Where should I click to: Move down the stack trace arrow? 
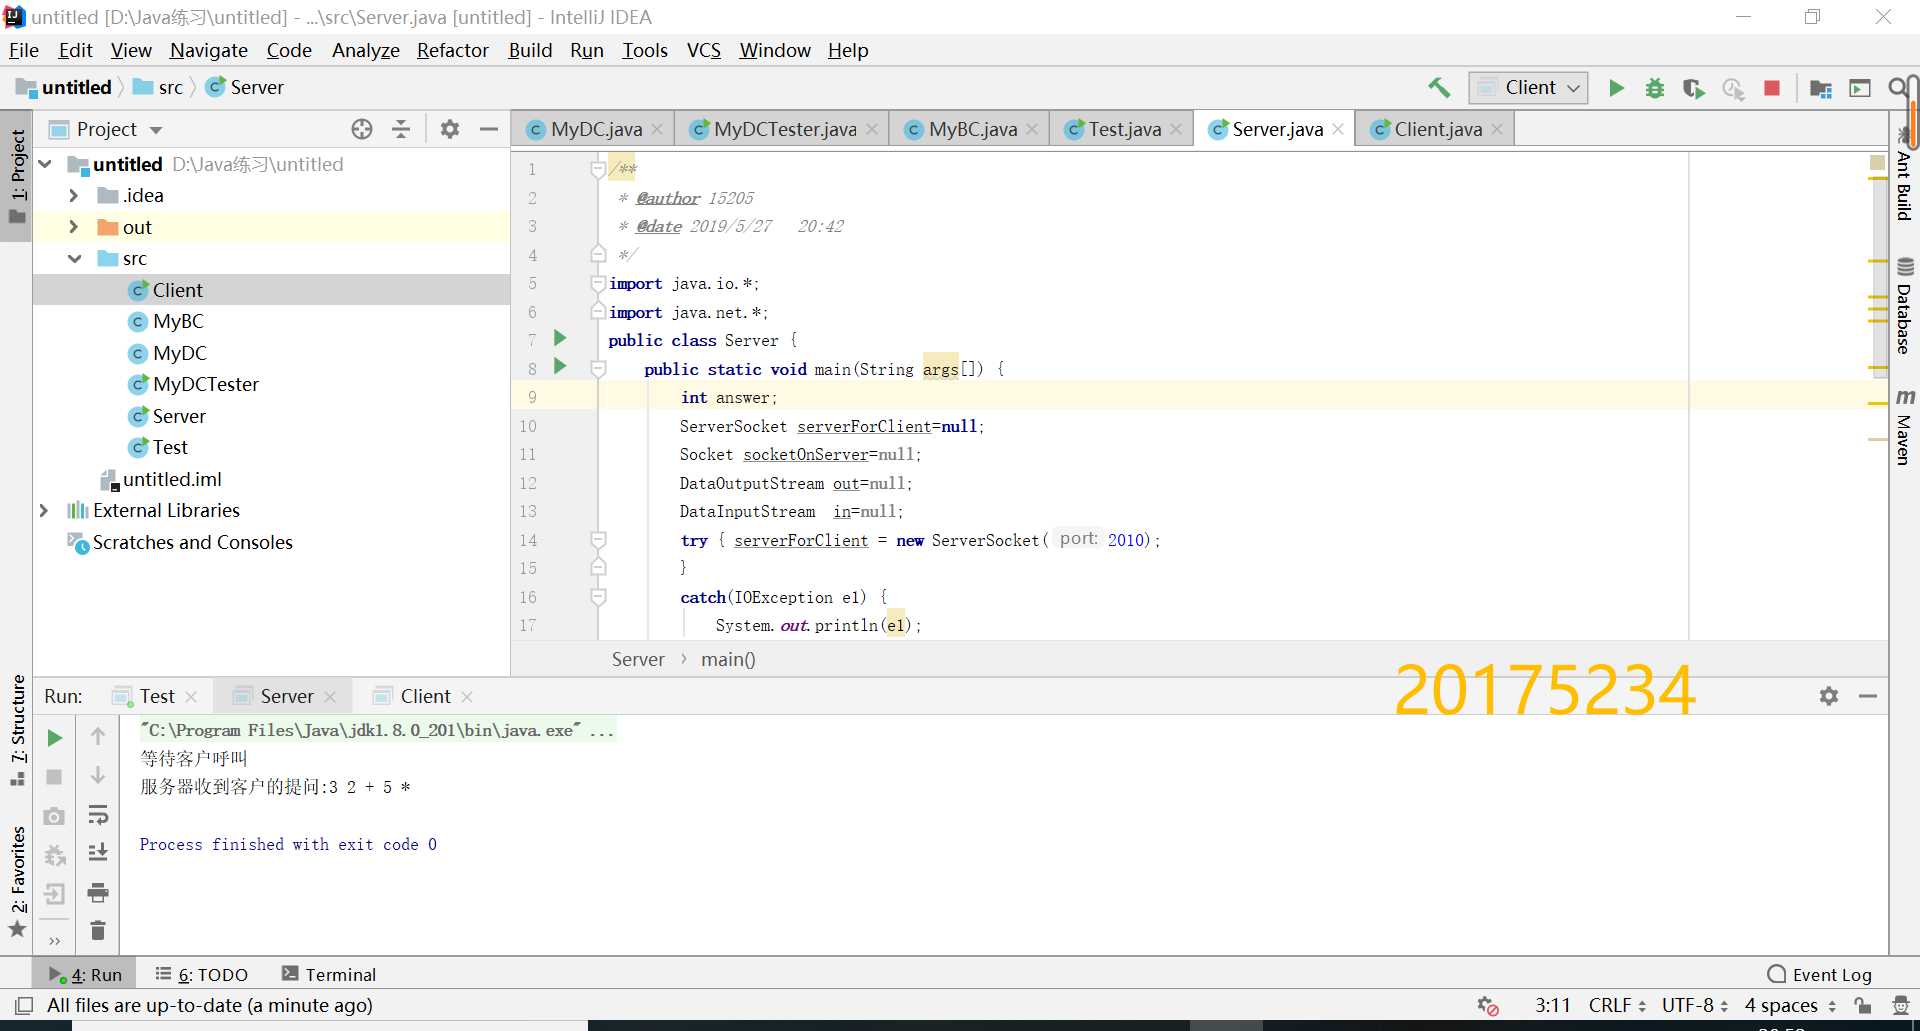[x=98, y=776]
